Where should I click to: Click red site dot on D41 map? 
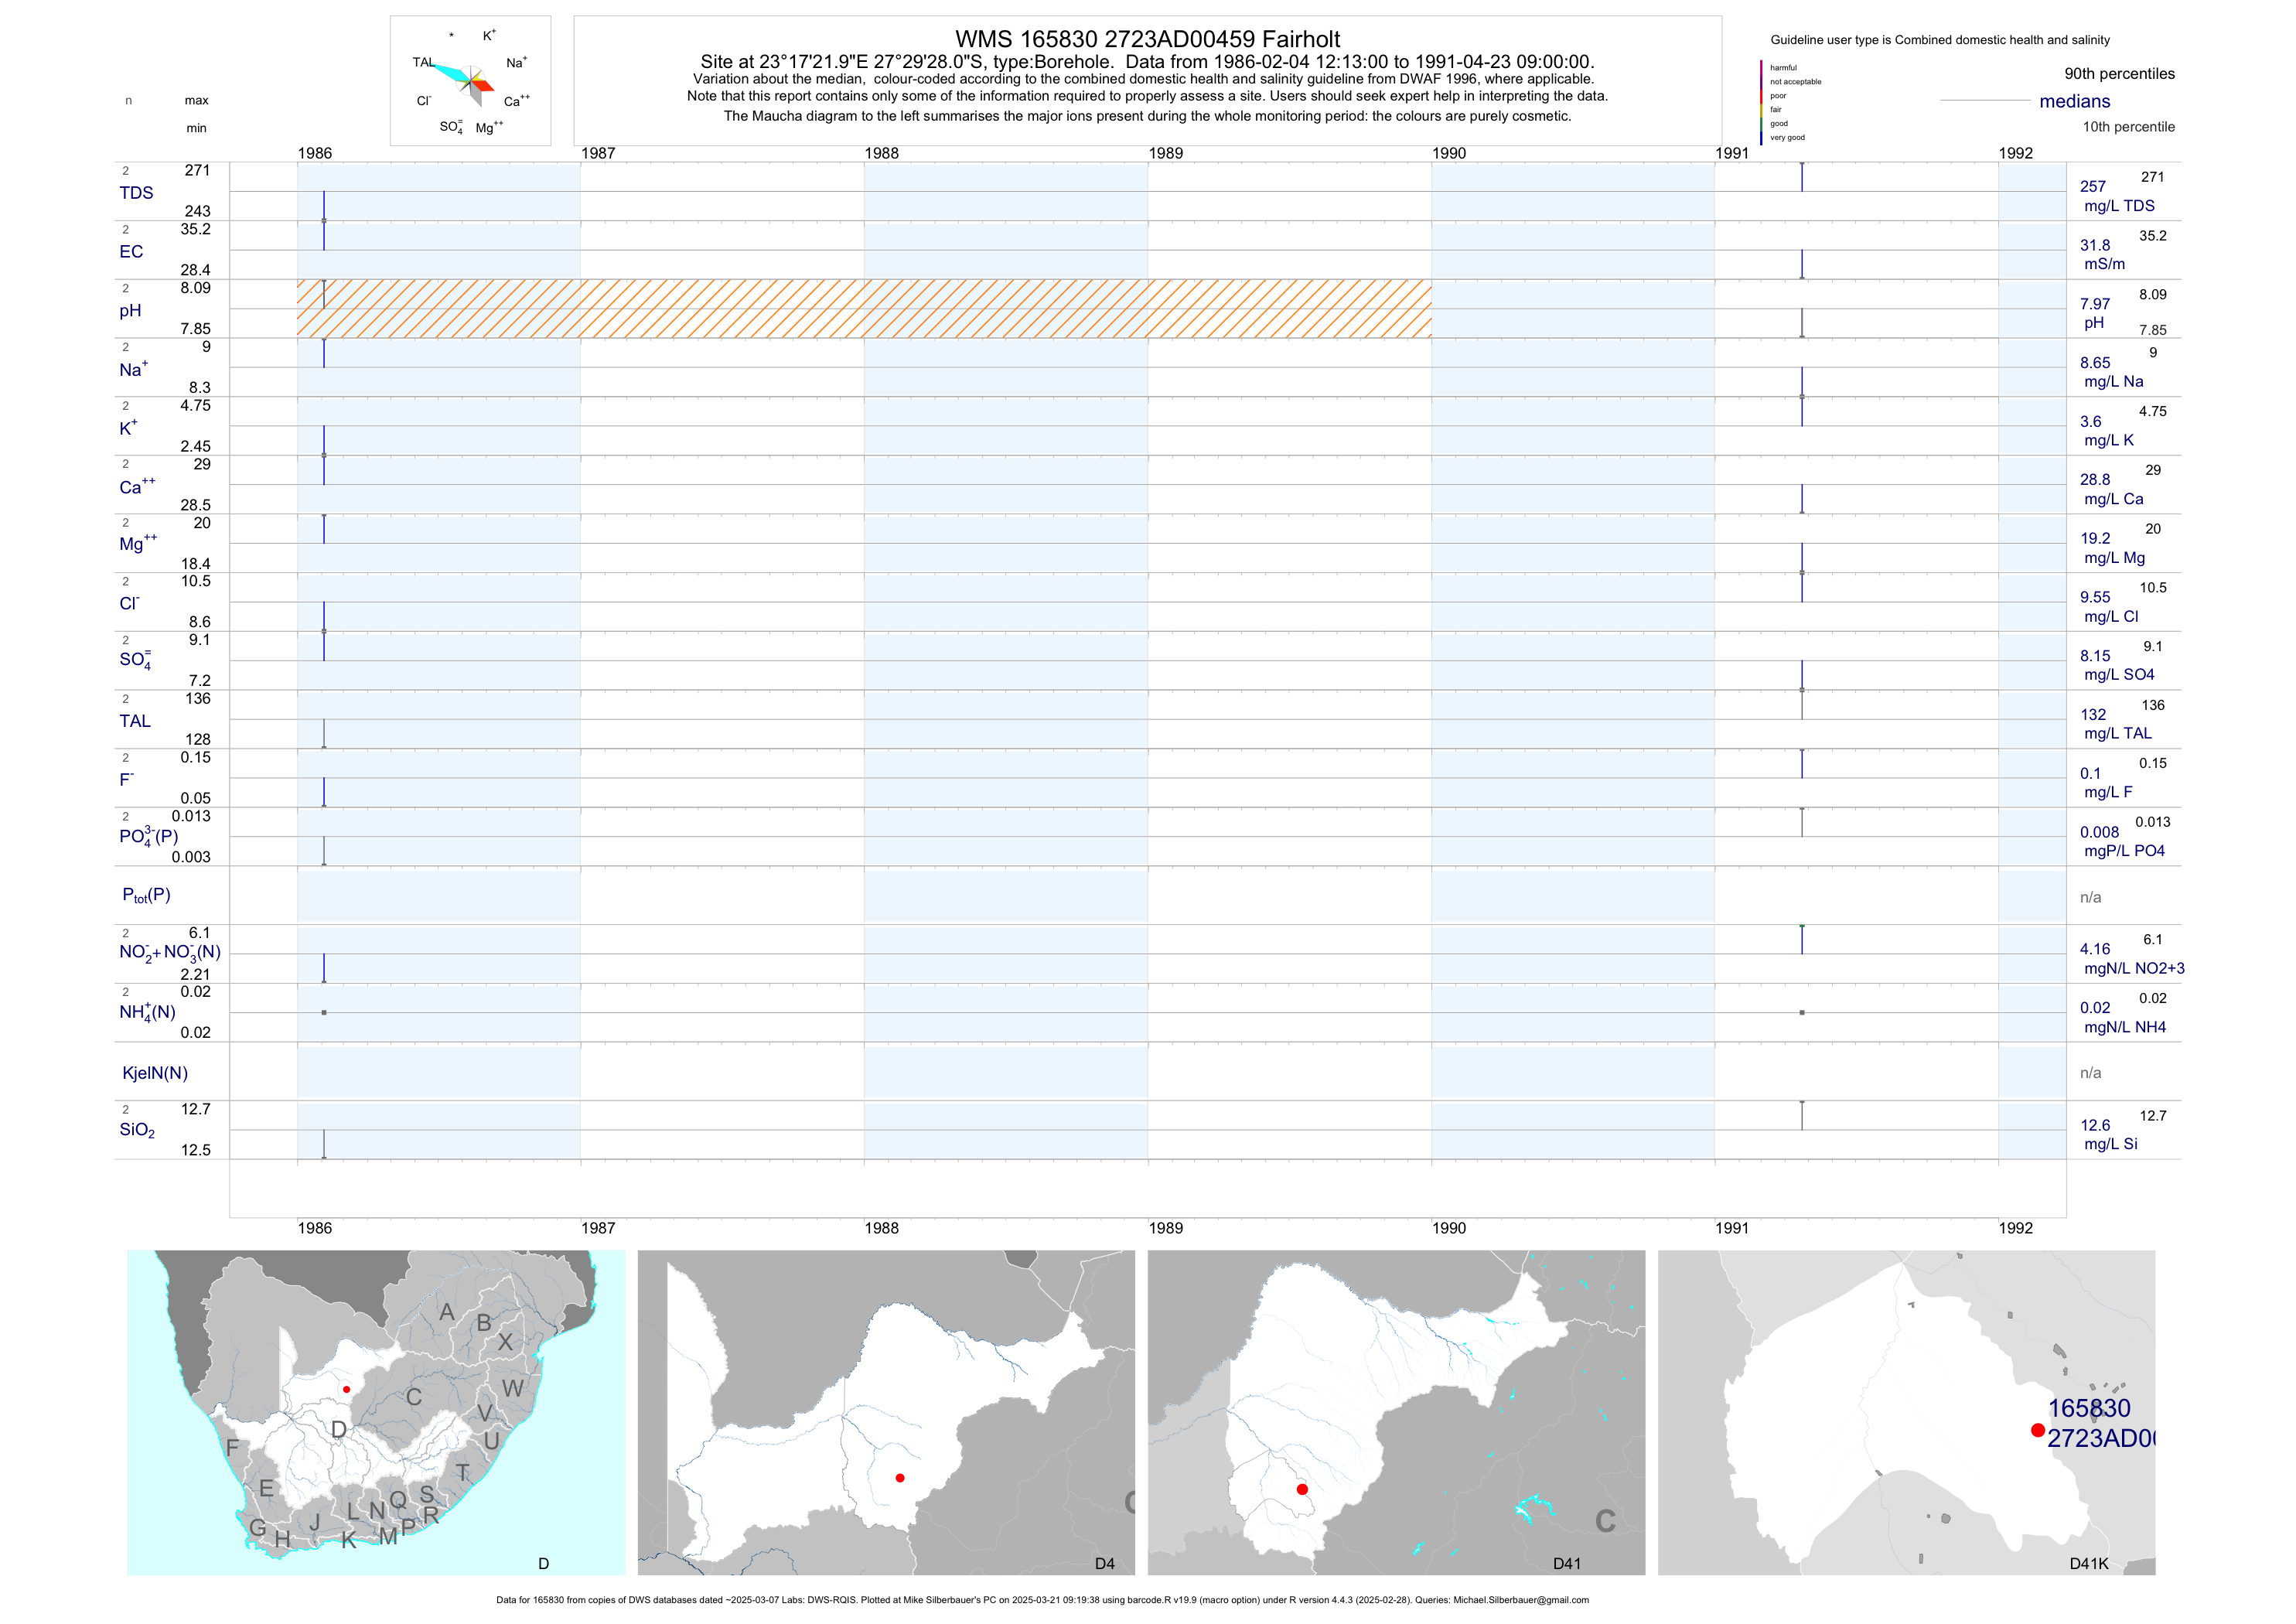pos(1302,1489)
